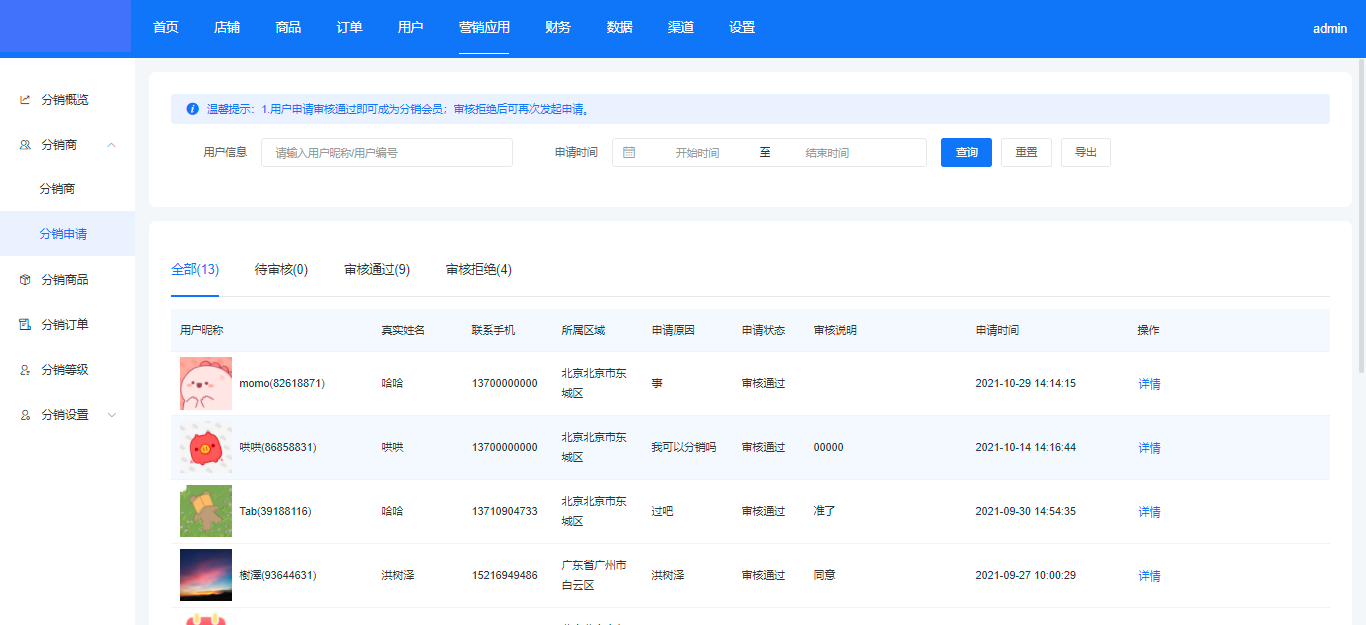Screen dimensions: 1366x625
Task: Collapse the 分销商 submenu chevron
Action: pyautogui.click(x=111, y=145)
